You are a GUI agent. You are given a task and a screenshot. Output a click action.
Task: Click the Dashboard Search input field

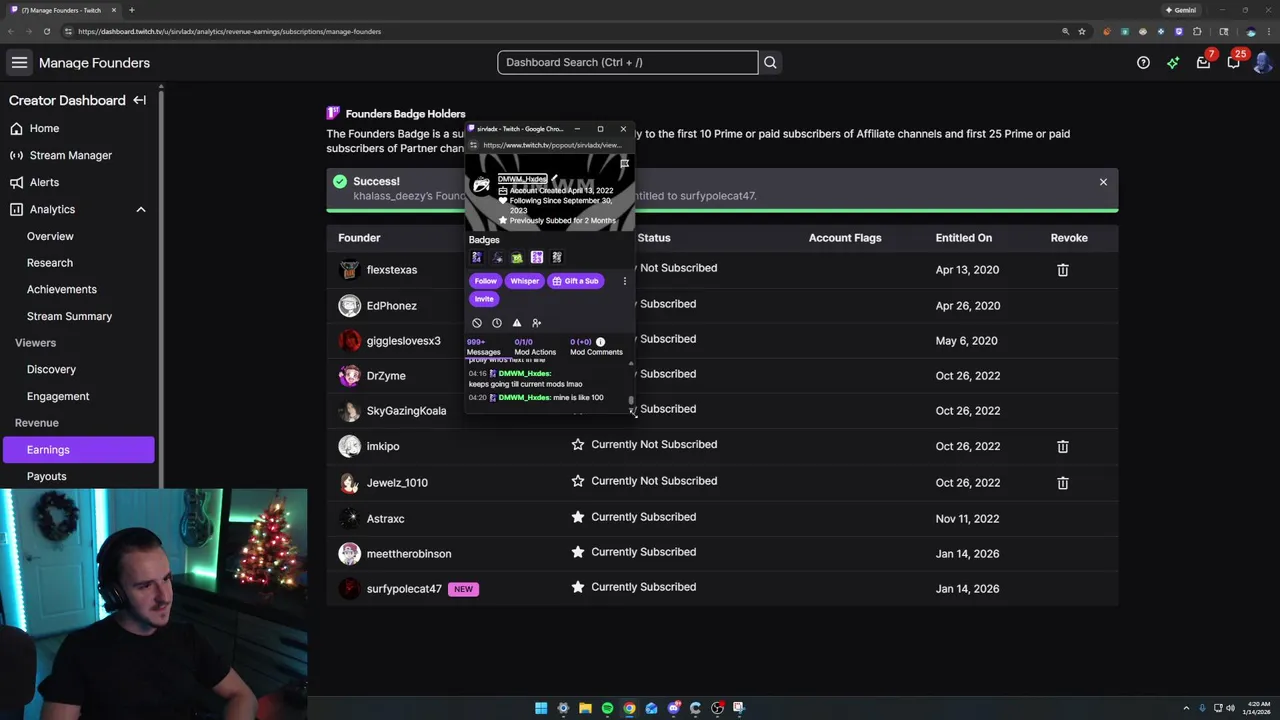tap(627, 62)
